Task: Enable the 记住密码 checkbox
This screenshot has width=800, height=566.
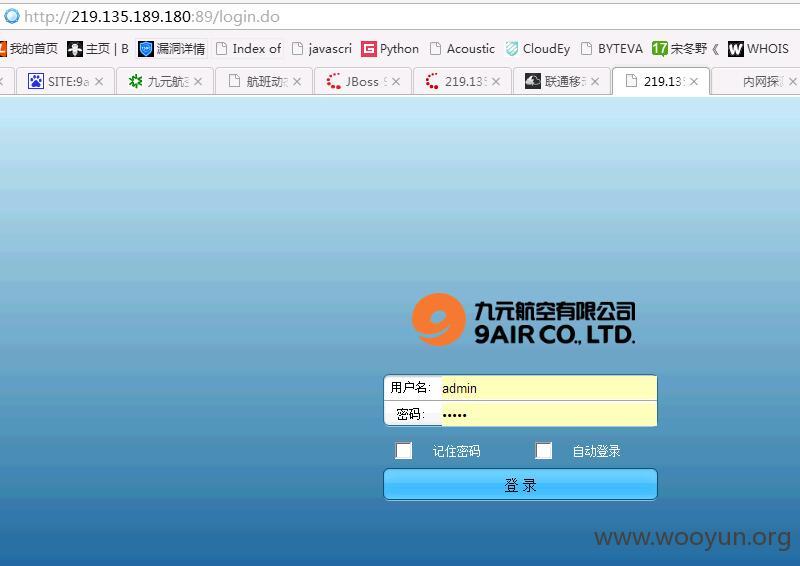Action: (x=404, y=451)
